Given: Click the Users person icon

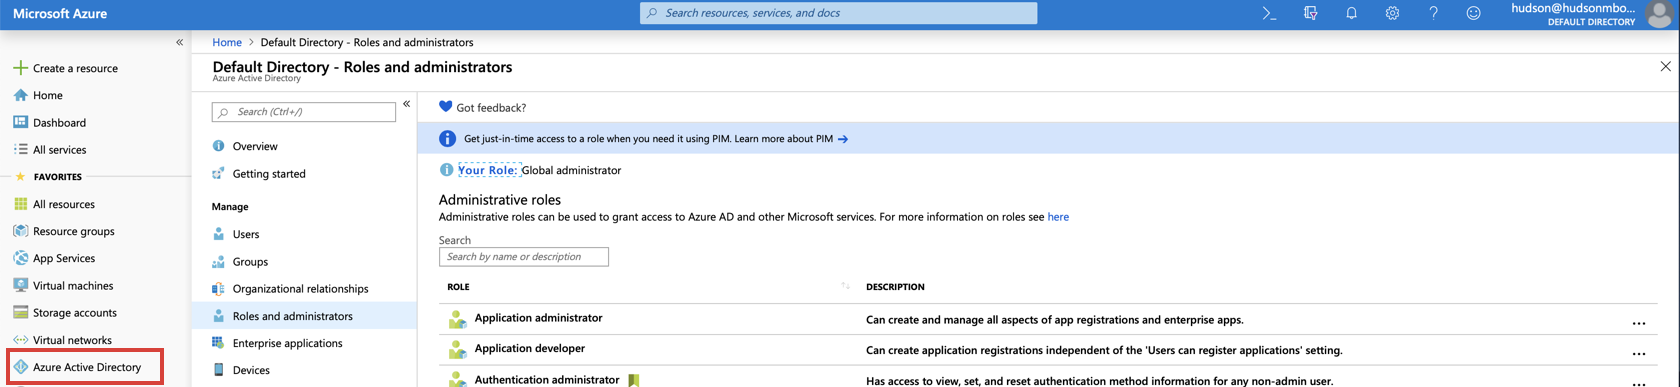Looking at the screenshot, I should (218, 234).
